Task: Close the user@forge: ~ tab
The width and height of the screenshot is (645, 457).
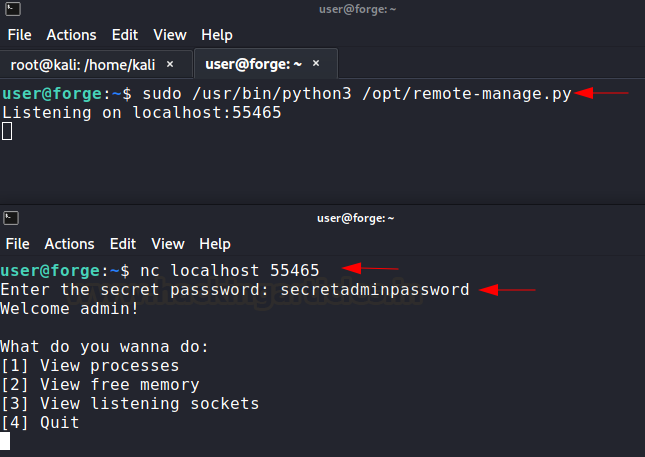Action: point(315,64)
